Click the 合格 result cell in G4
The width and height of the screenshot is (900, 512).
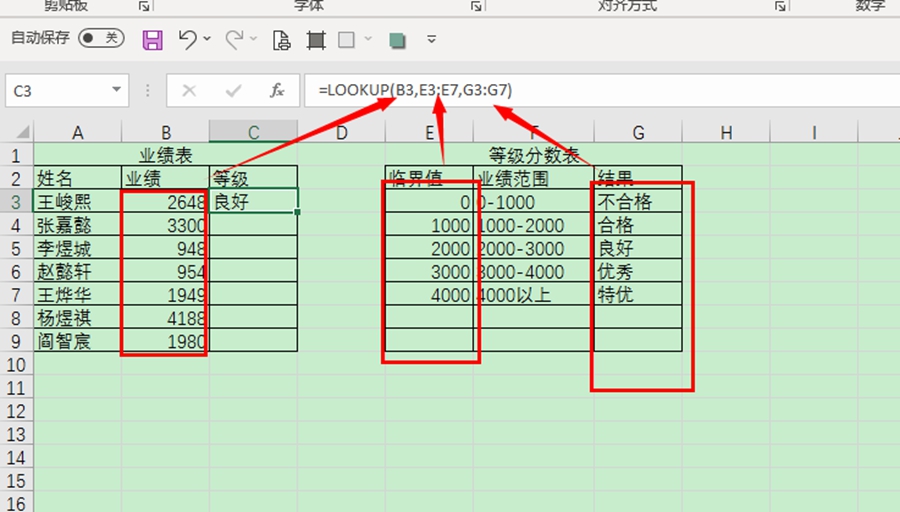[638, 224]
